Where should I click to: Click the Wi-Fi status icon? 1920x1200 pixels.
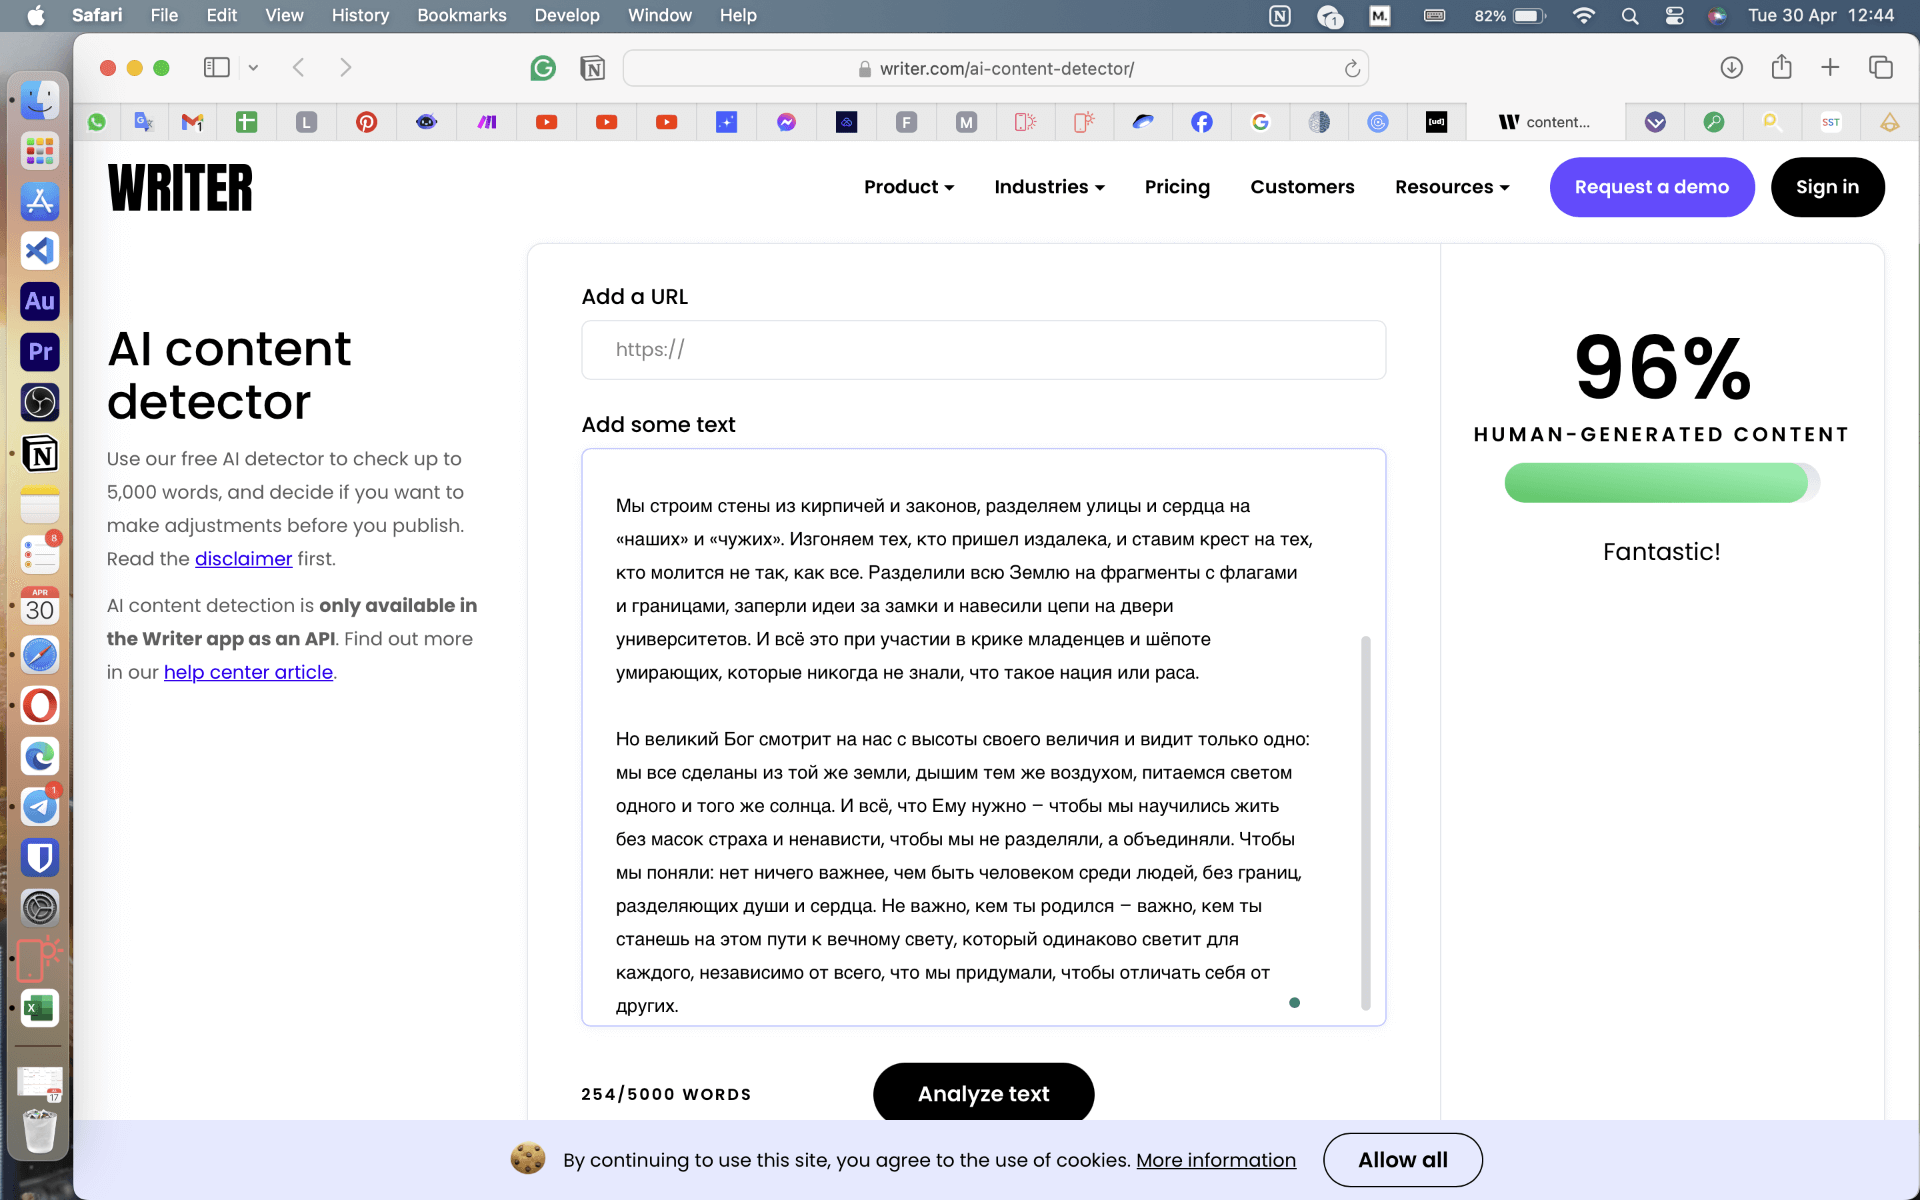[x=1583, y=15]
